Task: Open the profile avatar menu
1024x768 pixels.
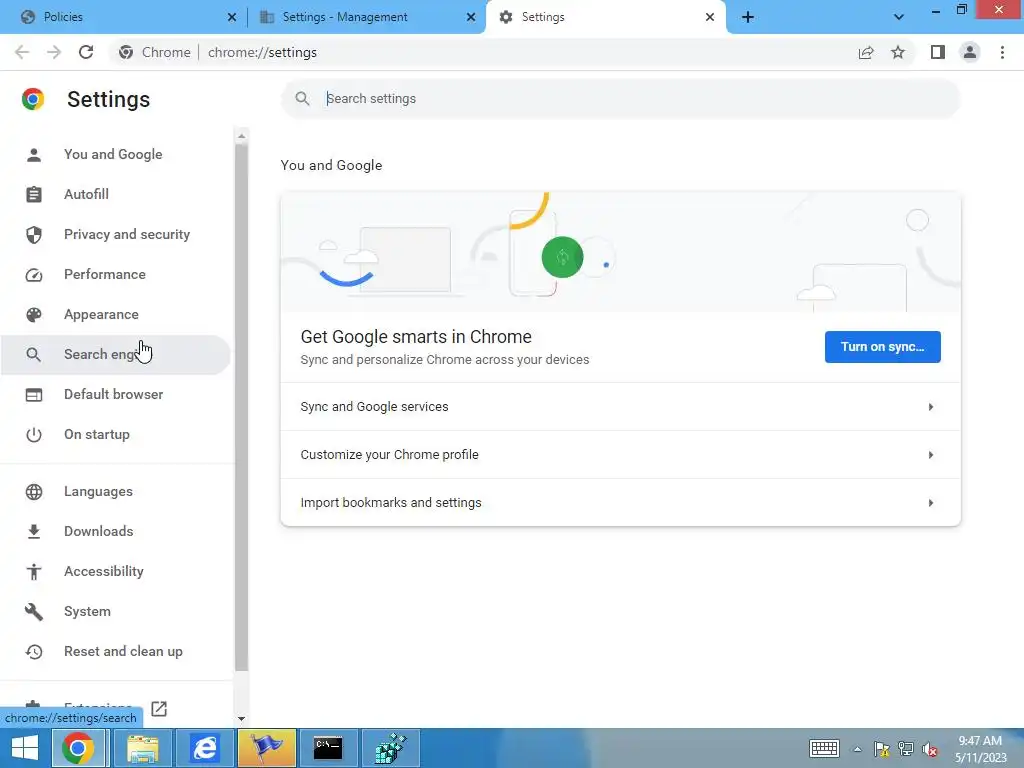Action: [970, 52]
